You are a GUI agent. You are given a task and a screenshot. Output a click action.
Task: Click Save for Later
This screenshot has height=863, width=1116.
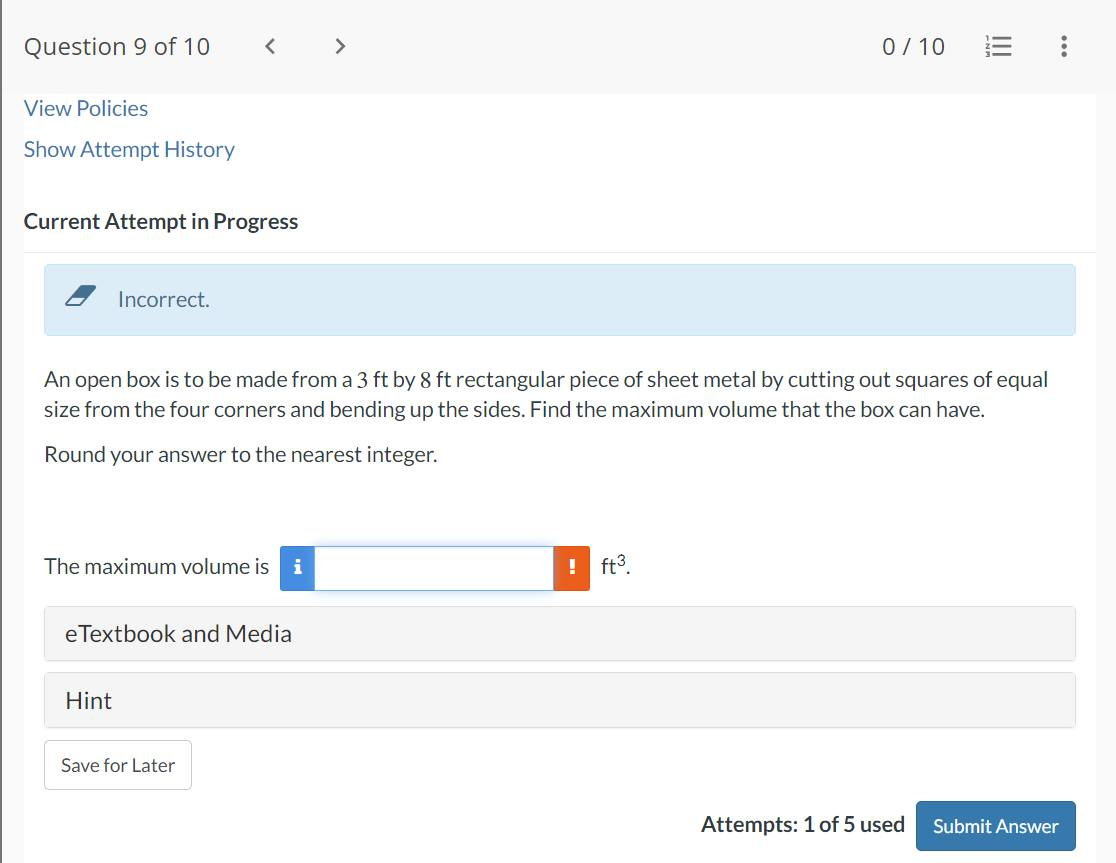(x=117, y=764)
